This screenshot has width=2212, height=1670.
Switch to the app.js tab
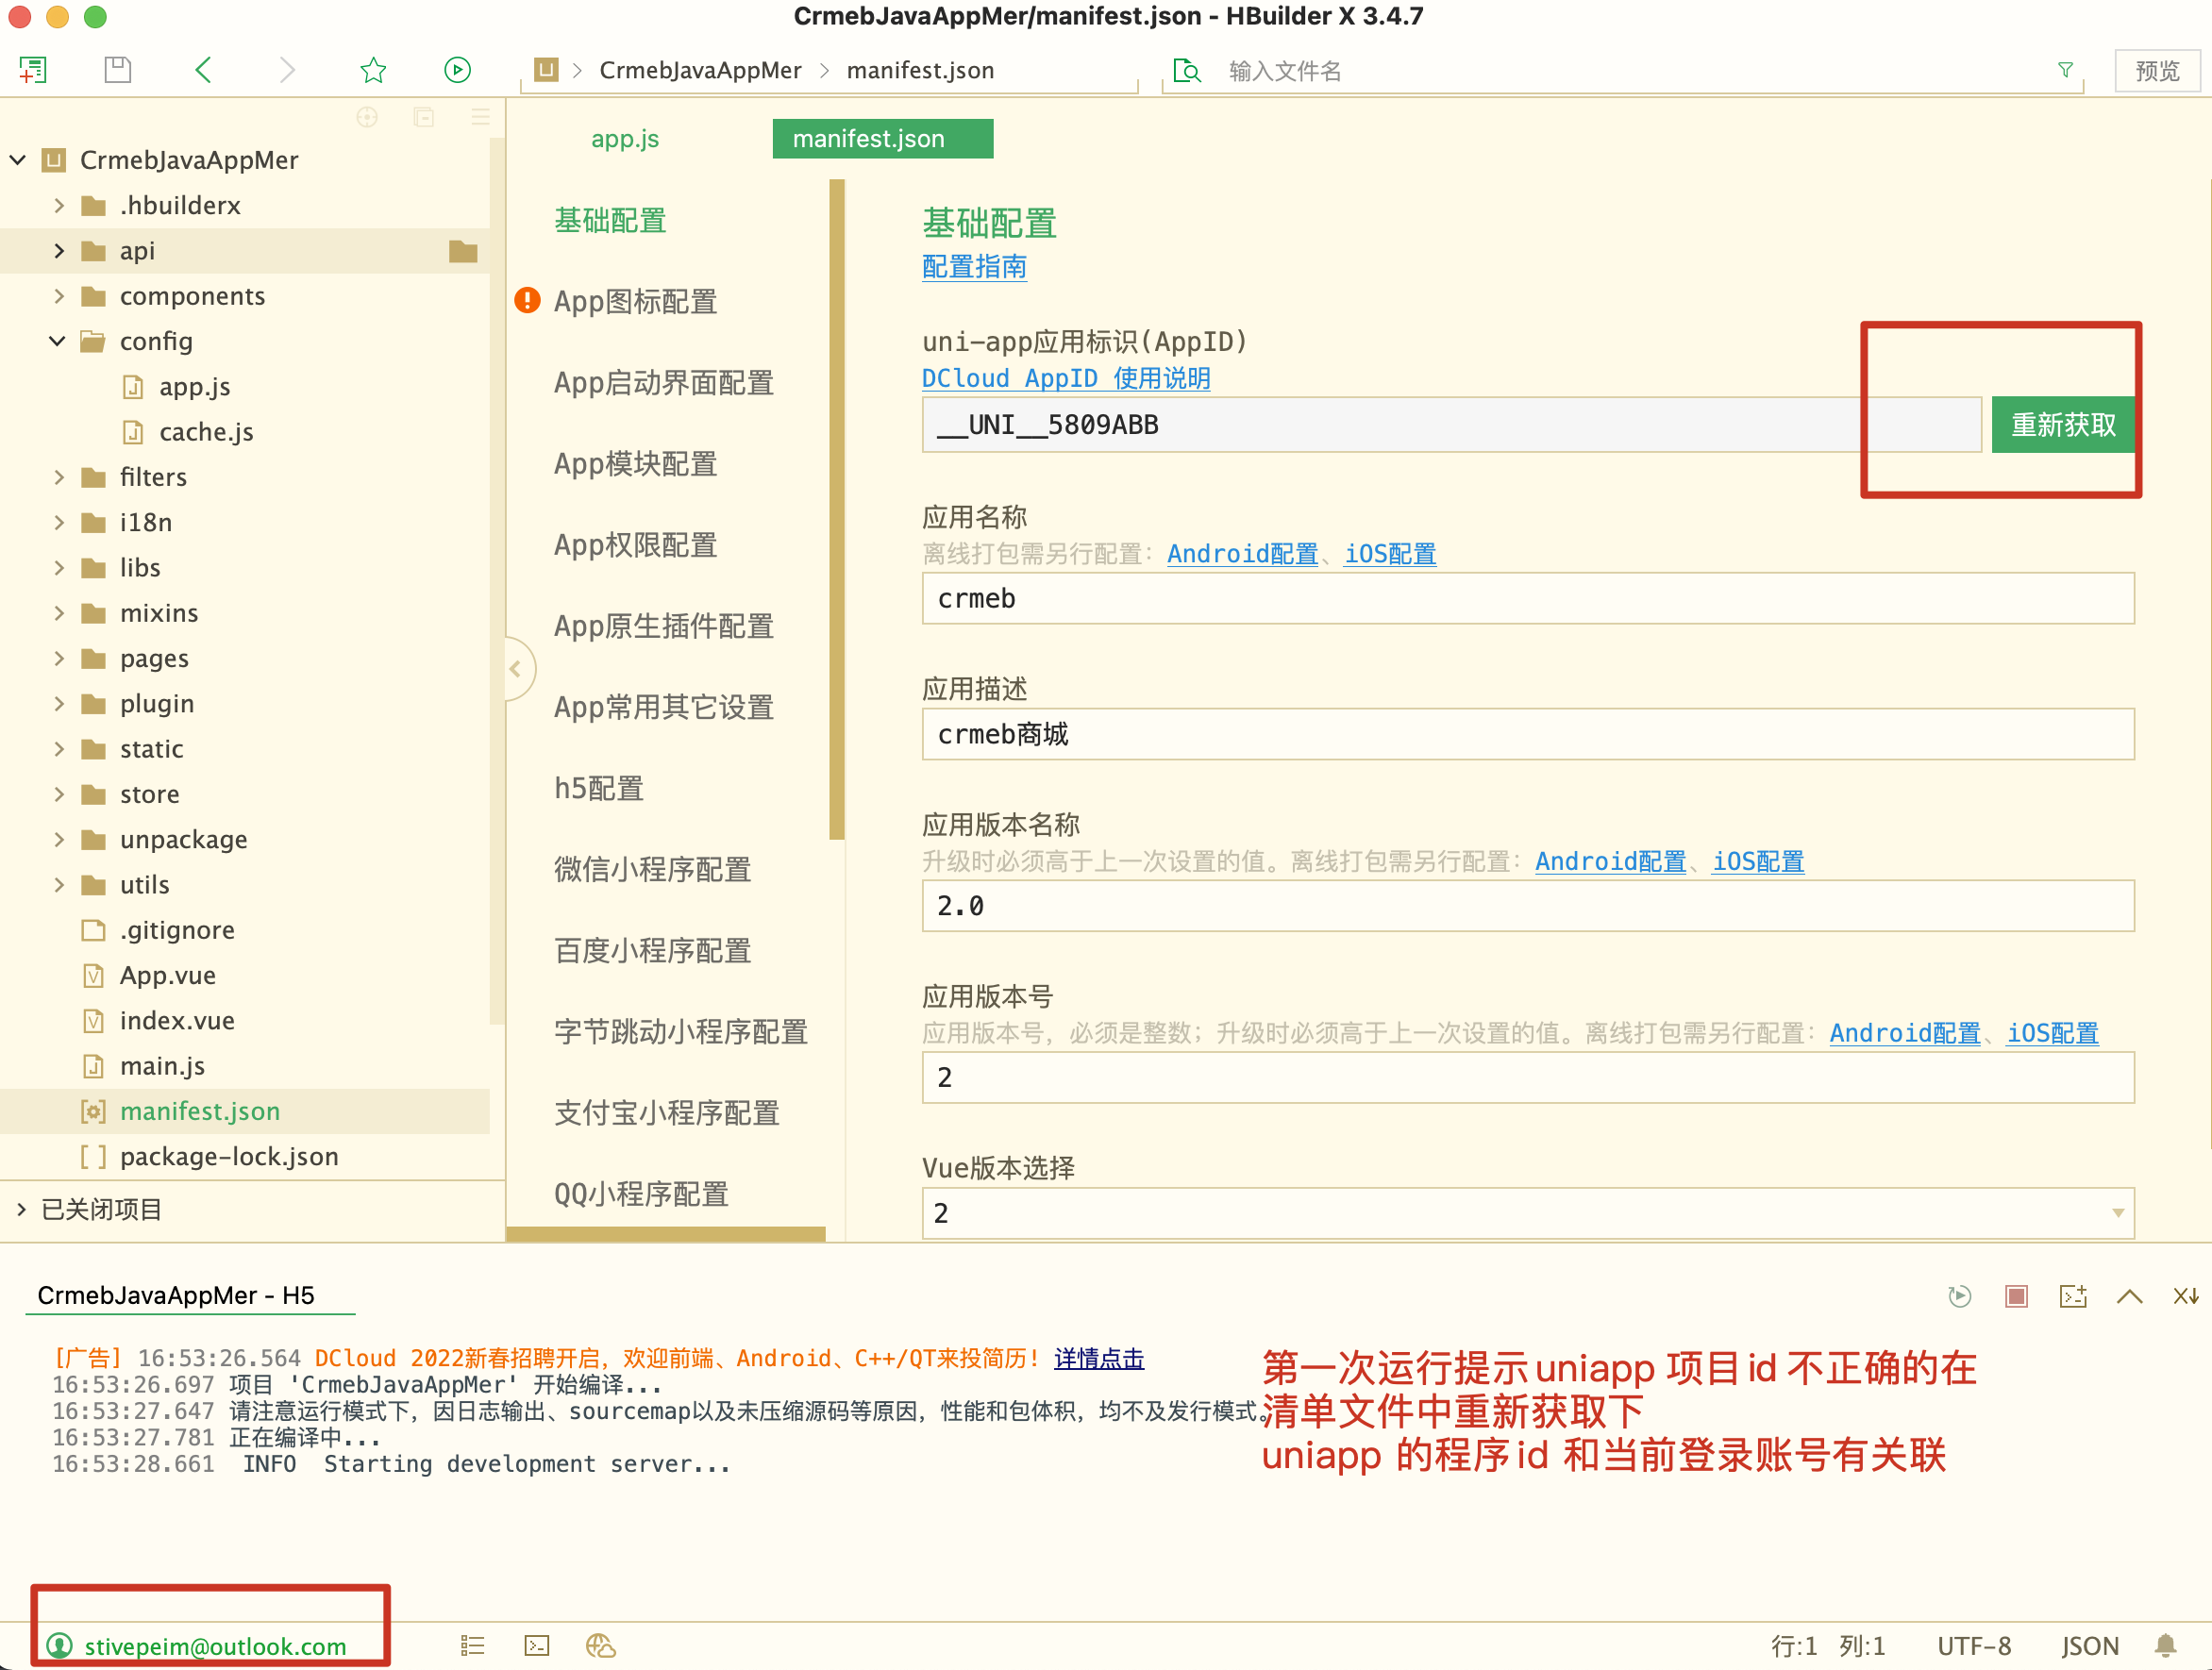(625, 139)
